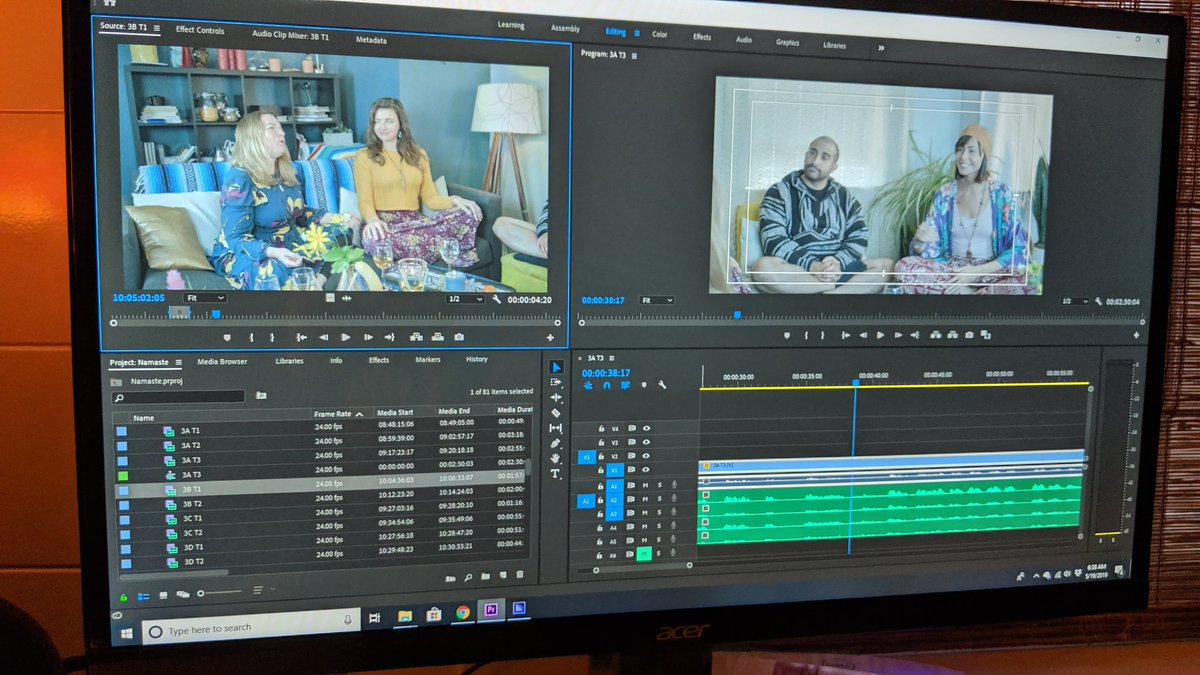Click Project panel search field

(179, 397)
